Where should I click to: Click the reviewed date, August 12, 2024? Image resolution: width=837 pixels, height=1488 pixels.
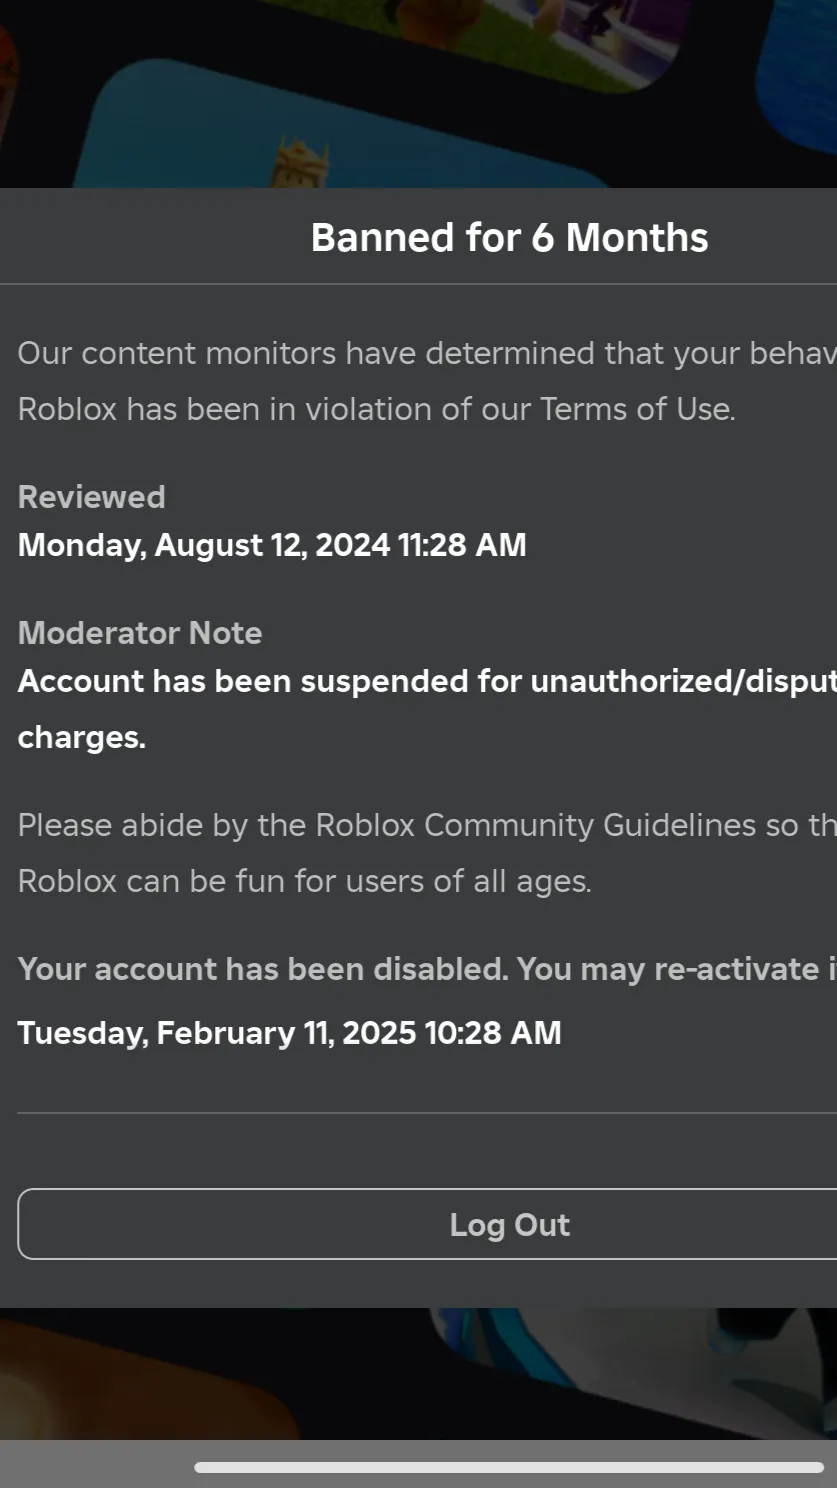point(271,545)
